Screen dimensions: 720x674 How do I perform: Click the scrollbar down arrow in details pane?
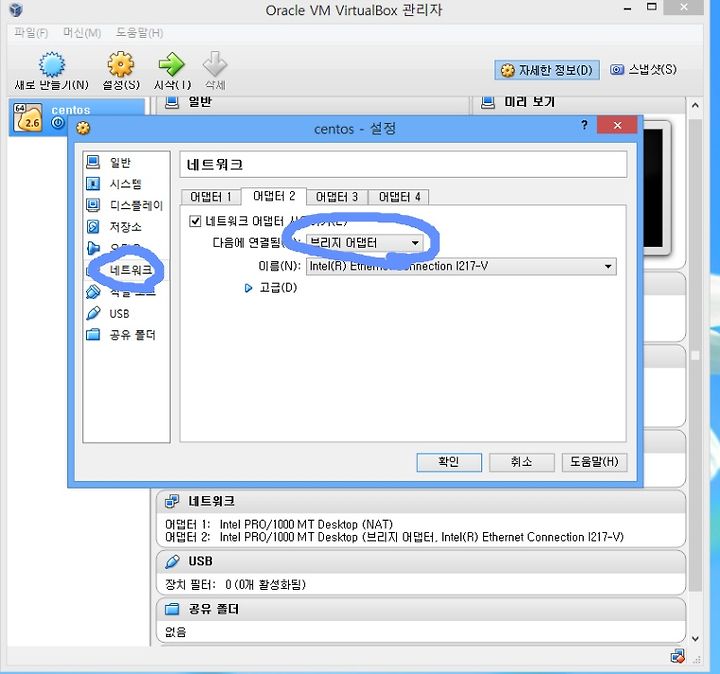pyautogui.click(x=695, y=639)
